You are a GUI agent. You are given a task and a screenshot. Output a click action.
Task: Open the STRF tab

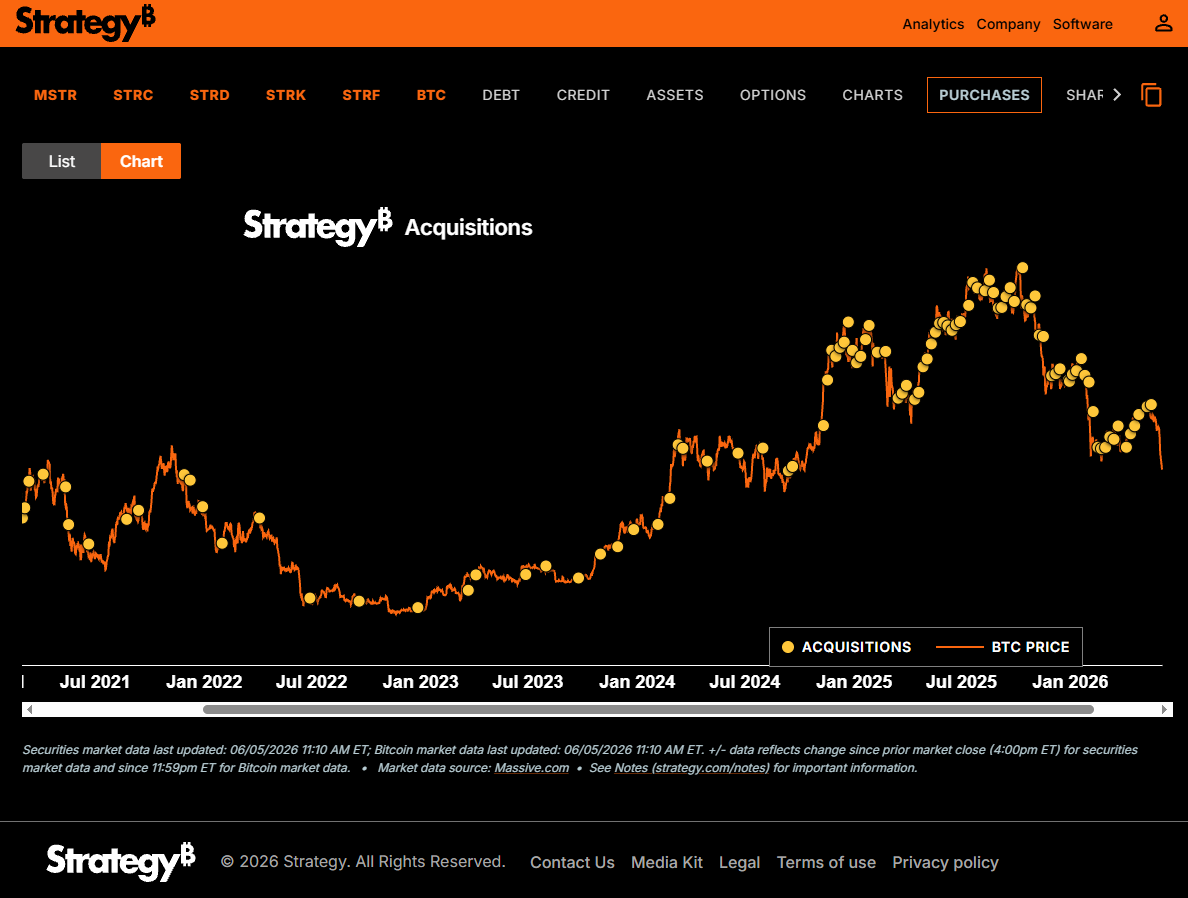(x=361, y=95)
